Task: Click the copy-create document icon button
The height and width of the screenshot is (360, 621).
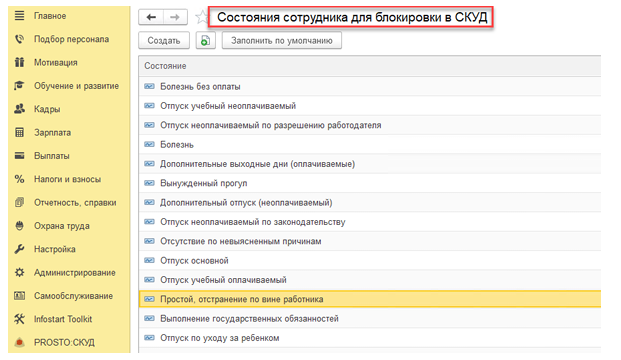Action: 206,40
